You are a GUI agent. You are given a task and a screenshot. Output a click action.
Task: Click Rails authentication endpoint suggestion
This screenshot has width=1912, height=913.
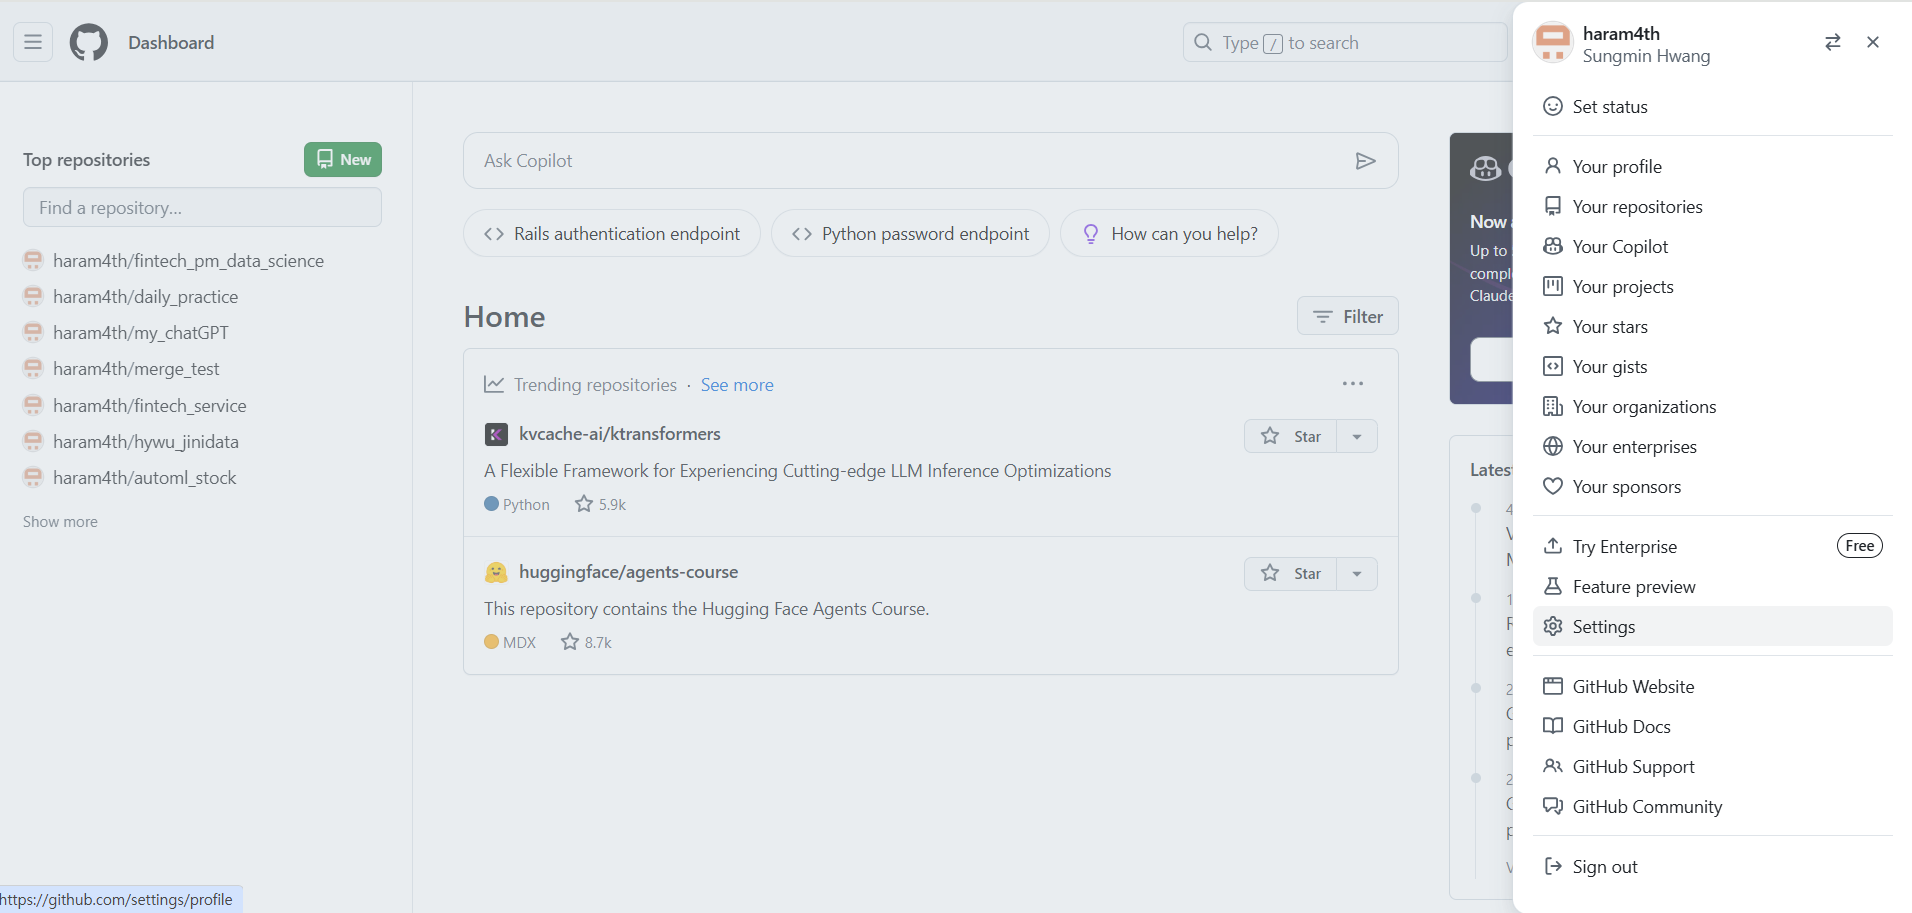(x=612, y=233)
